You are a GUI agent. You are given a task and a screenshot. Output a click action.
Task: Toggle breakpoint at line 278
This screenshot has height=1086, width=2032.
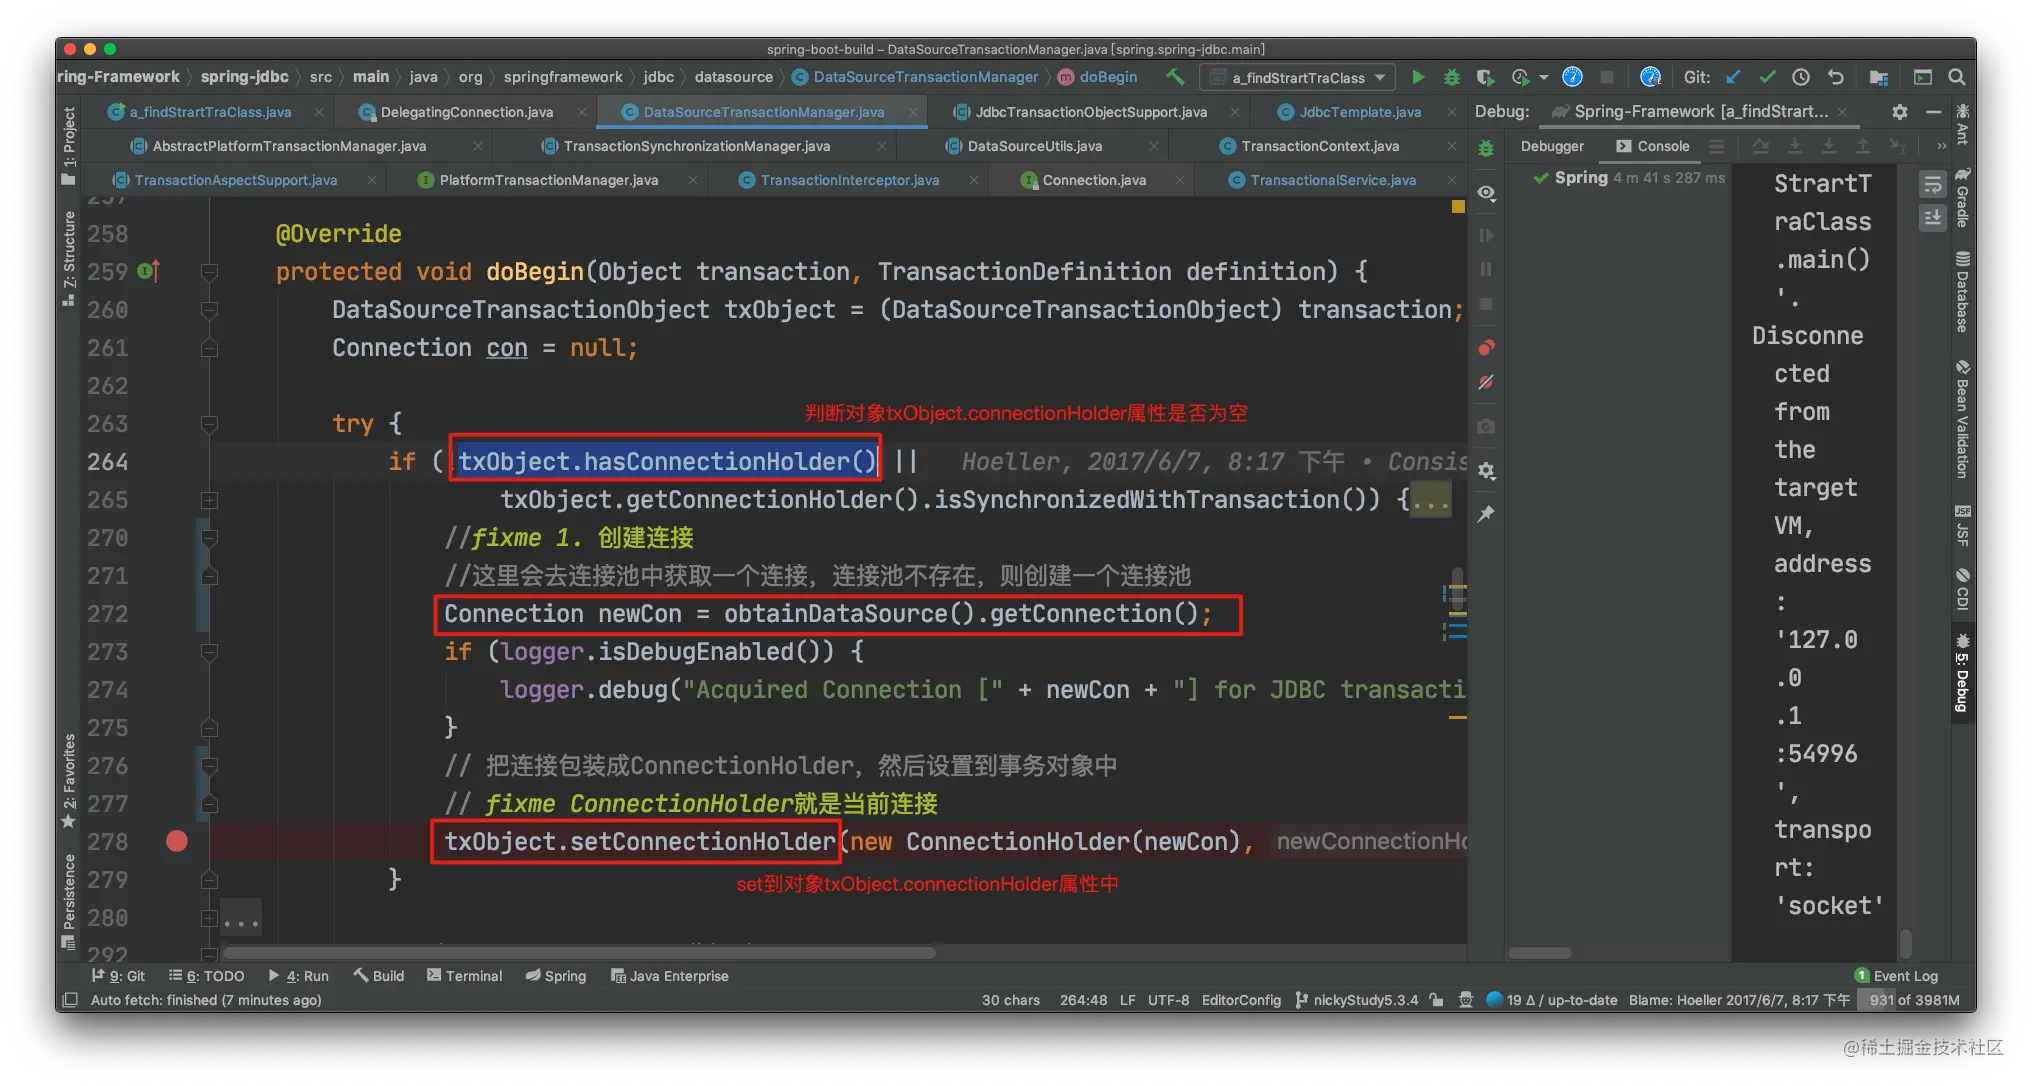pos(177,841)
